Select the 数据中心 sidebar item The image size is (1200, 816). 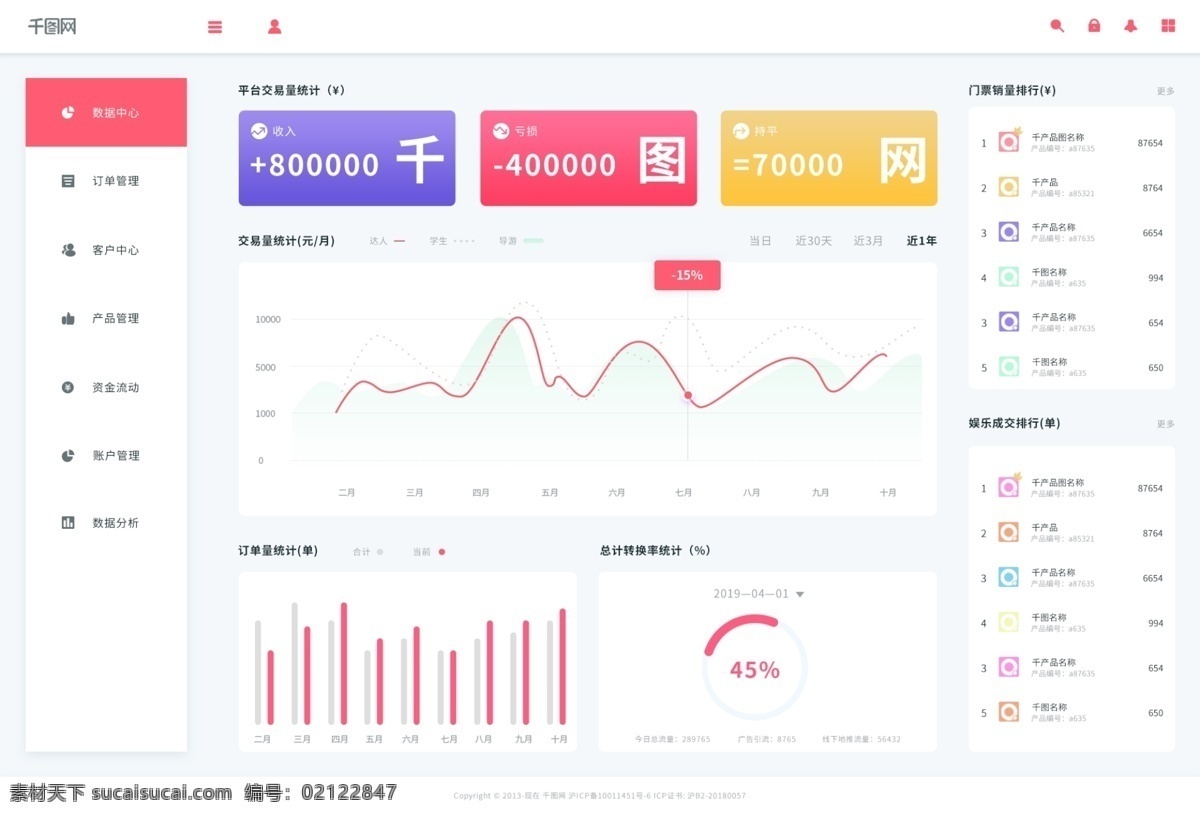click(106, 112)
